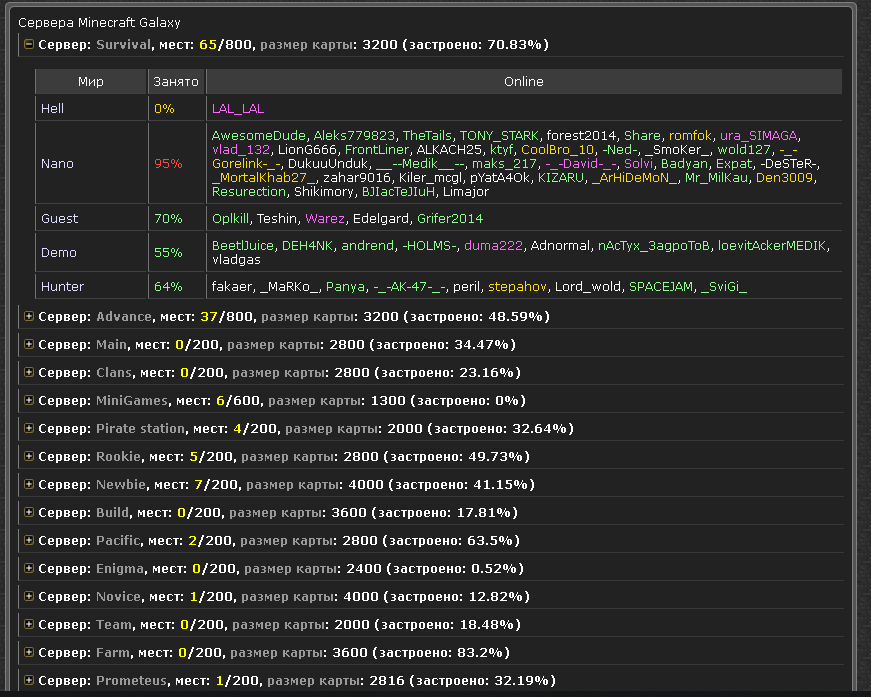The width and height of the screenshot is (871, 697).
Task: Open player Oplkill in Guest world
Action: [x=230, y=218]
